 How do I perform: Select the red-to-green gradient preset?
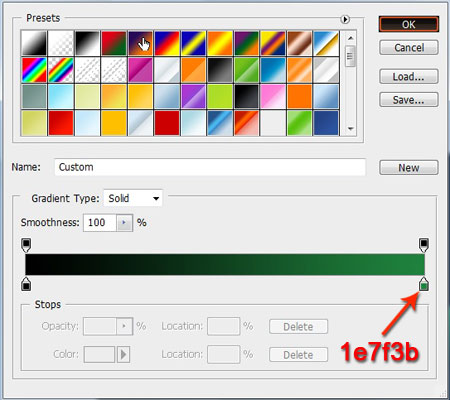[x=114, y=43]
